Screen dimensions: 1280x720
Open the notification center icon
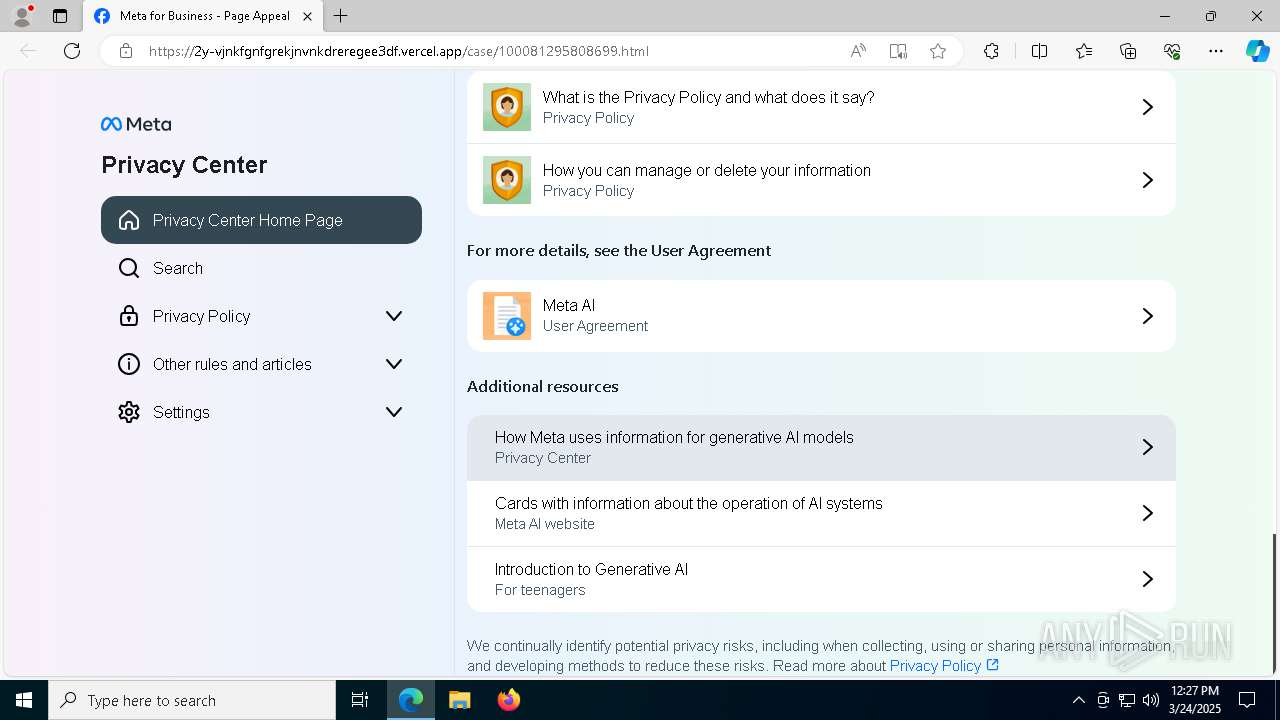1247,700
